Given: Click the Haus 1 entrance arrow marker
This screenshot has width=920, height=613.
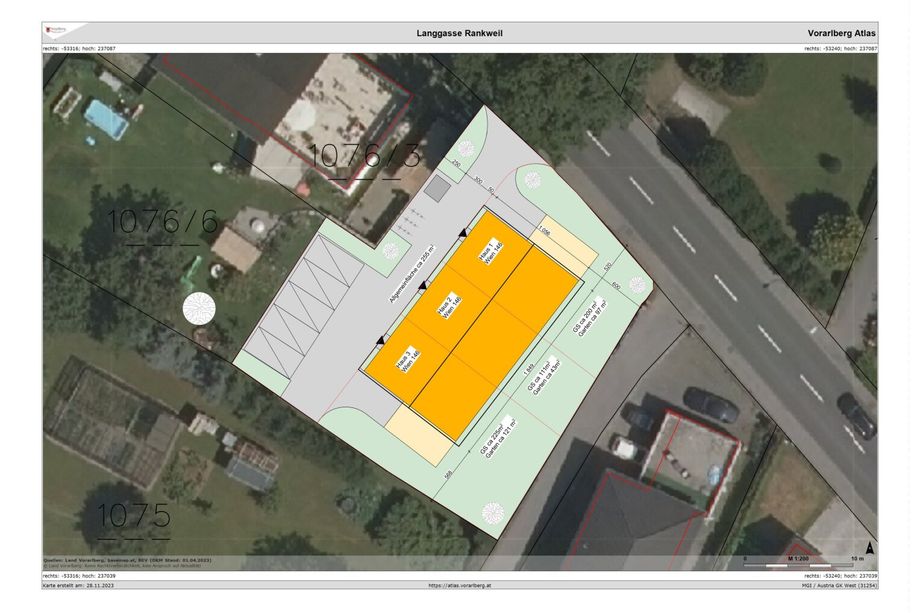Looking at the screenshot, I should (464, 233).
